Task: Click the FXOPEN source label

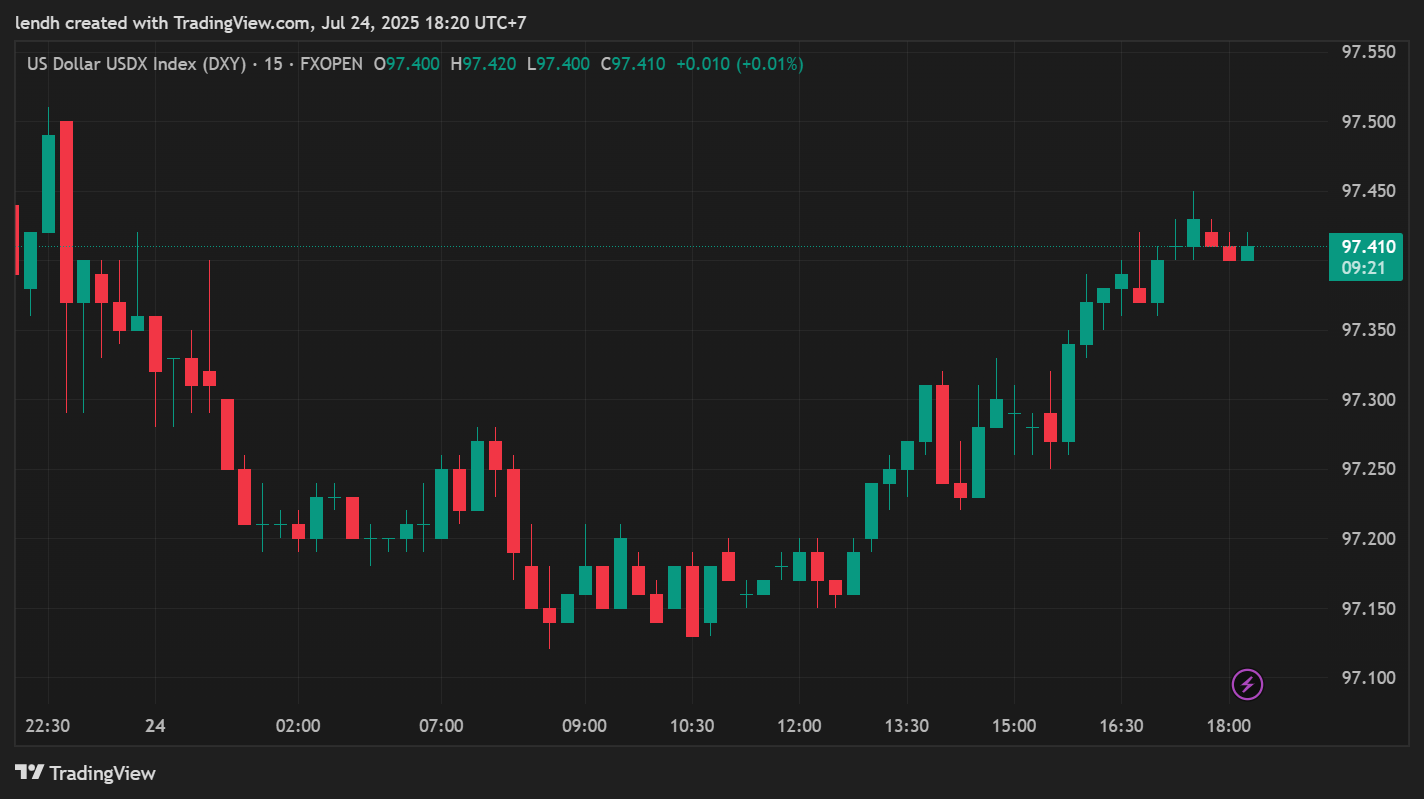Action: pyautogui.click(x=331, y=64)
